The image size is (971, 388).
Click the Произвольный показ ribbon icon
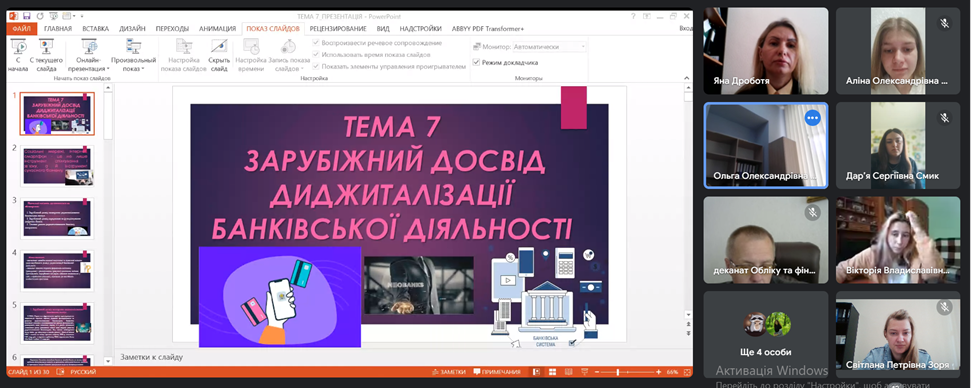pyautogui.click(x=133, y=46)
